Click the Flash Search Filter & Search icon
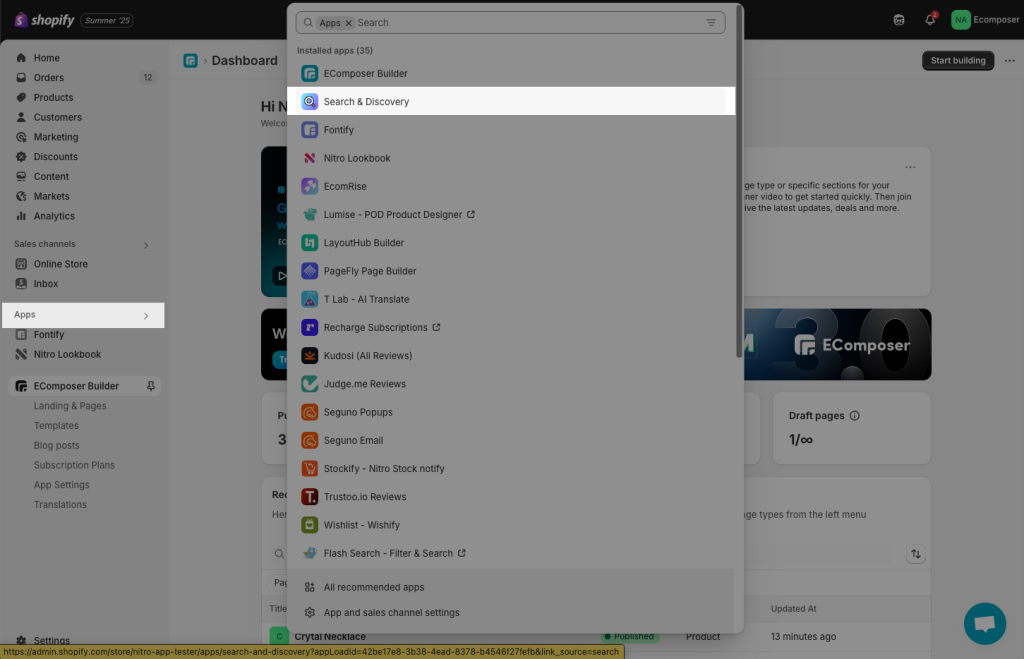 (310, 553)
